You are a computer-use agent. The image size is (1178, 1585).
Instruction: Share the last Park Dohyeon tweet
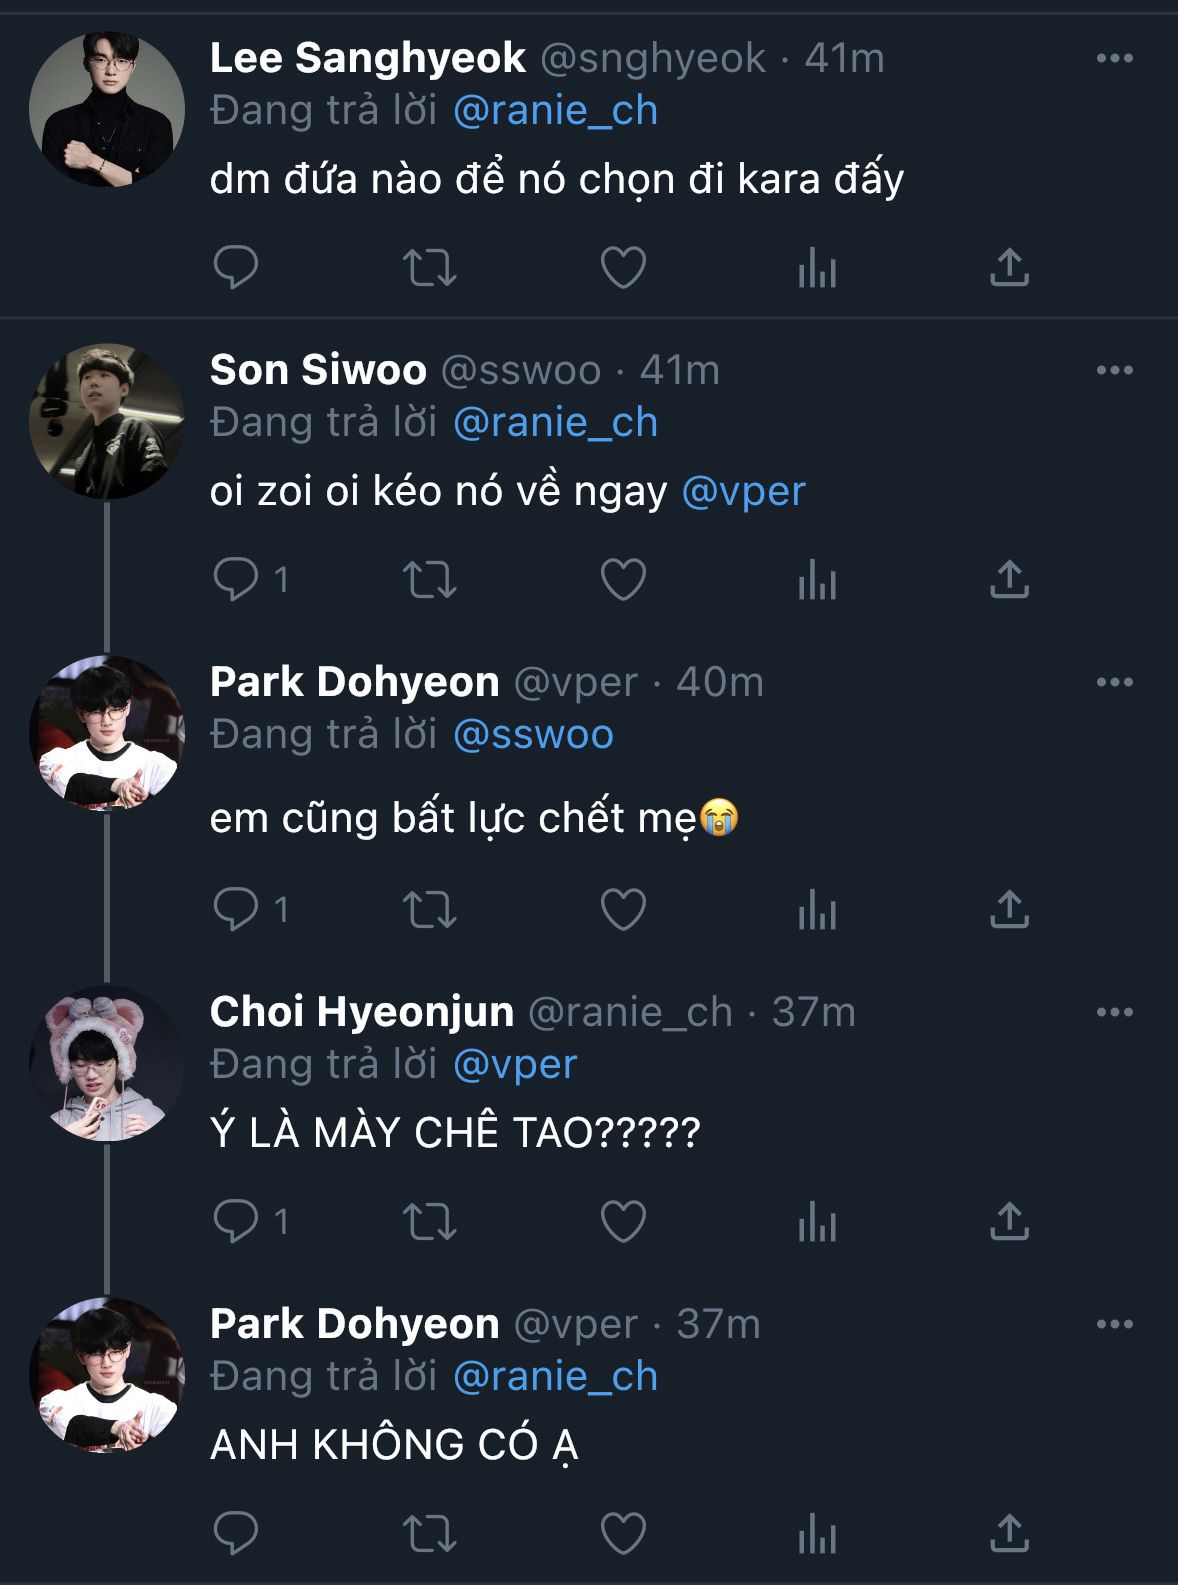coord(1009,1533)
